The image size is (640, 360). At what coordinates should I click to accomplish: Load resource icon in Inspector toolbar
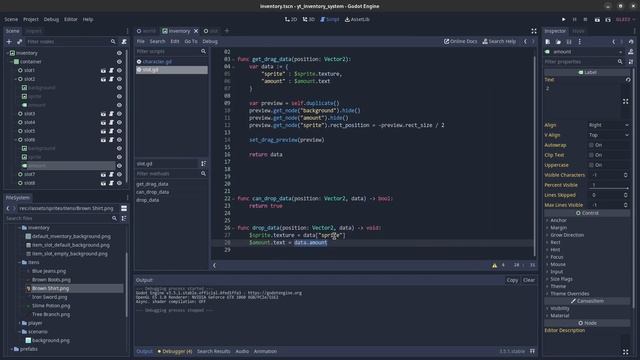click(x=558, y=42)
